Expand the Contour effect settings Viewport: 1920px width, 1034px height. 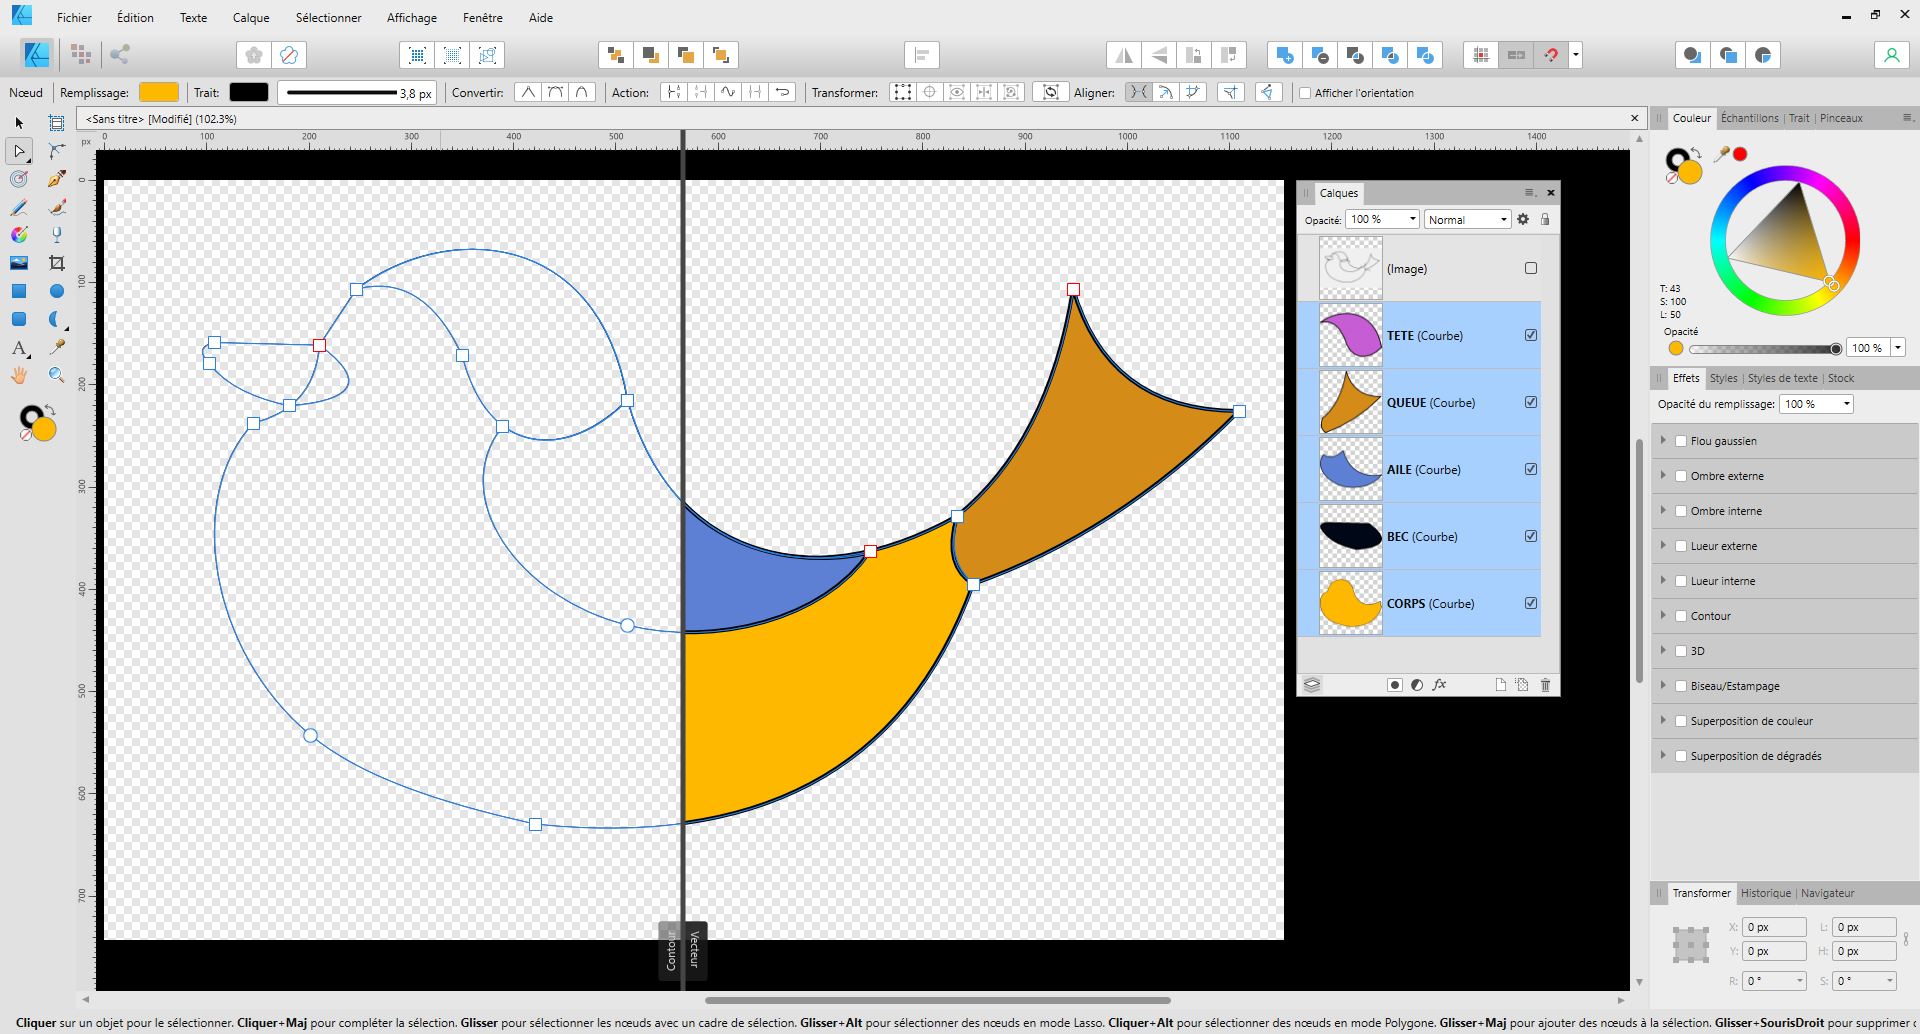1664,615
